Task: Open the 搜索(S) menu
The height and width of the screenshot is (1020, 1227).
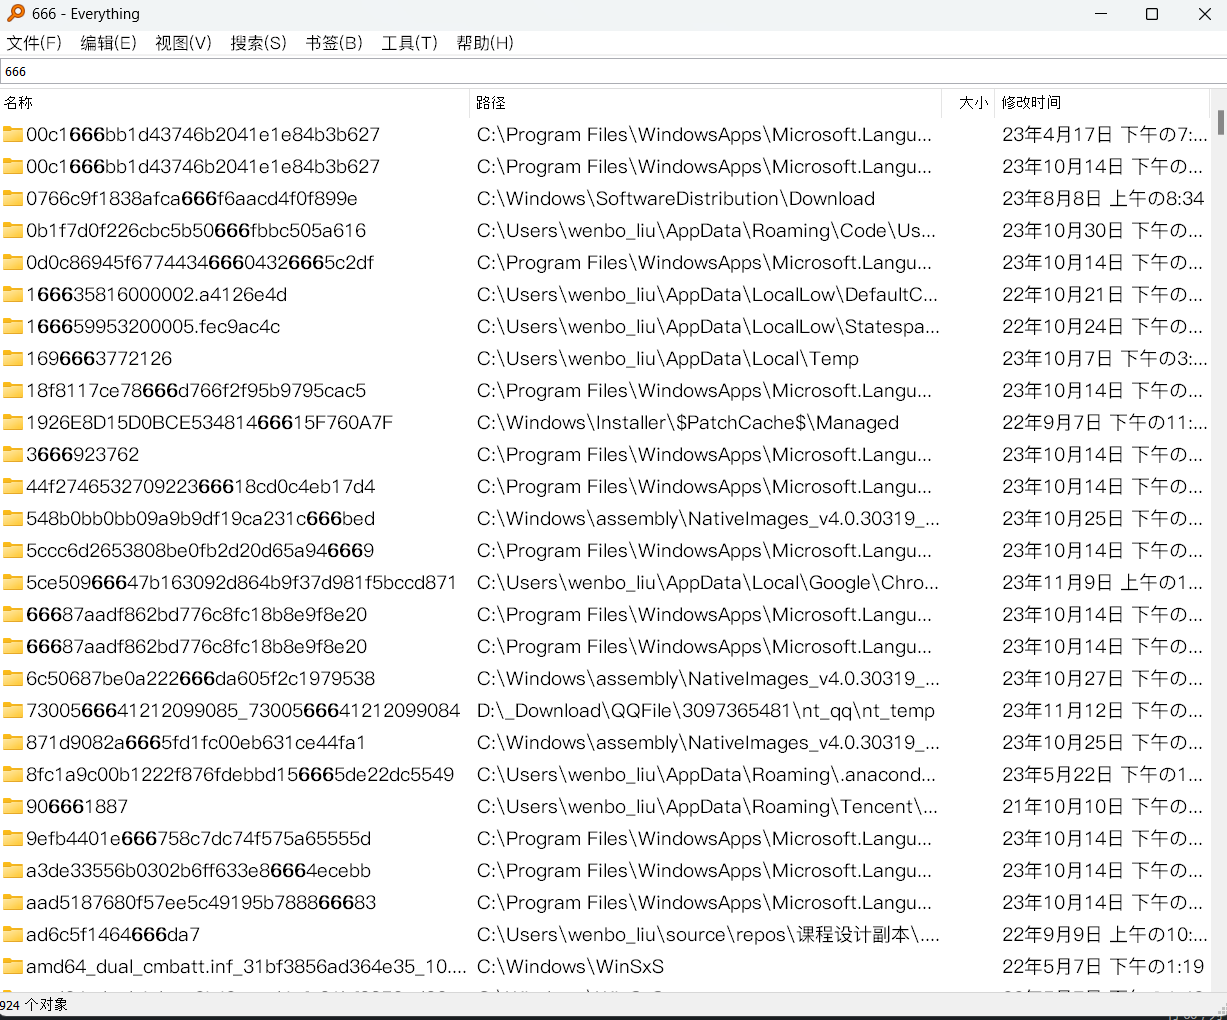Action: coord(258,43)
